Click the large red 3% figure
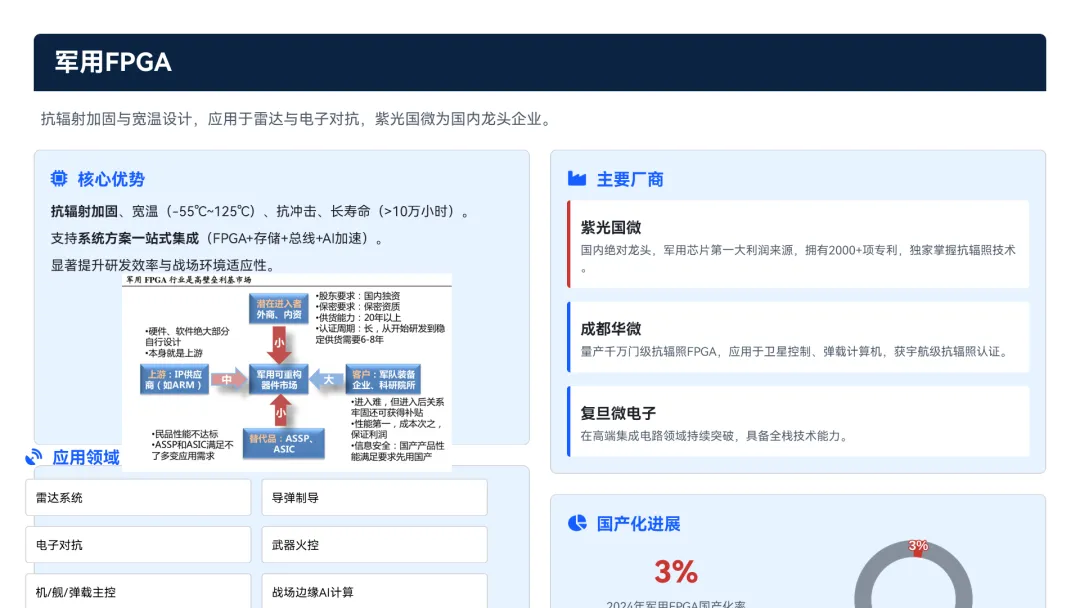Viewport: 1080px width, 608px height. point(676,572)
